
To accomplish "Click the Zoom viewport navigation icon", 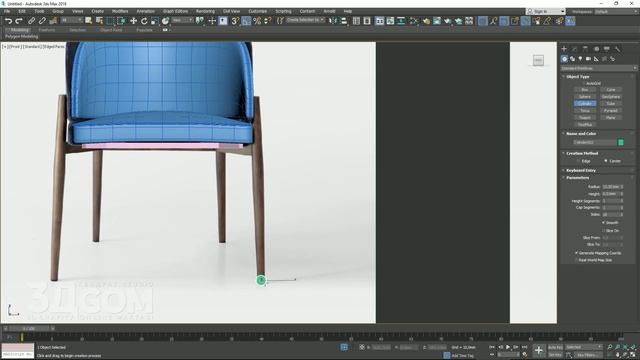I will (610, 347).
